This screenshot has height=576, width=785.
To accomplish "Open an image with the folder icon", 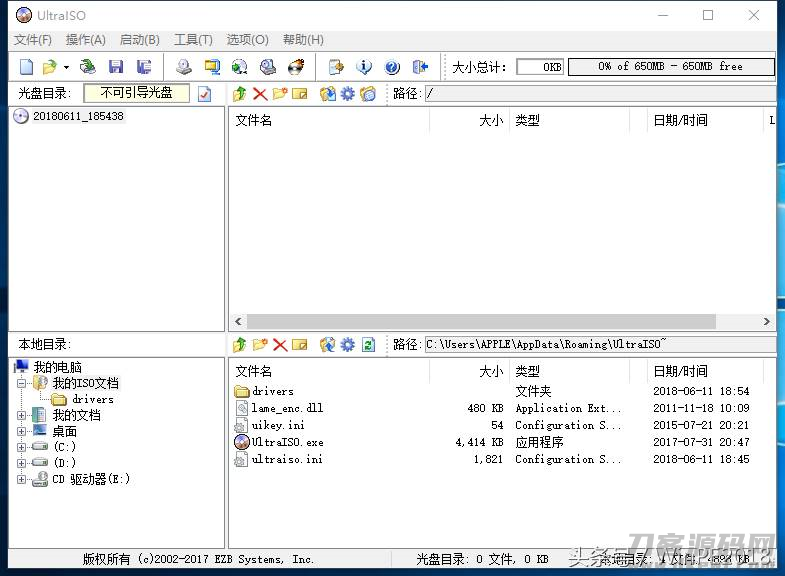I will click(x=50, y=67).
